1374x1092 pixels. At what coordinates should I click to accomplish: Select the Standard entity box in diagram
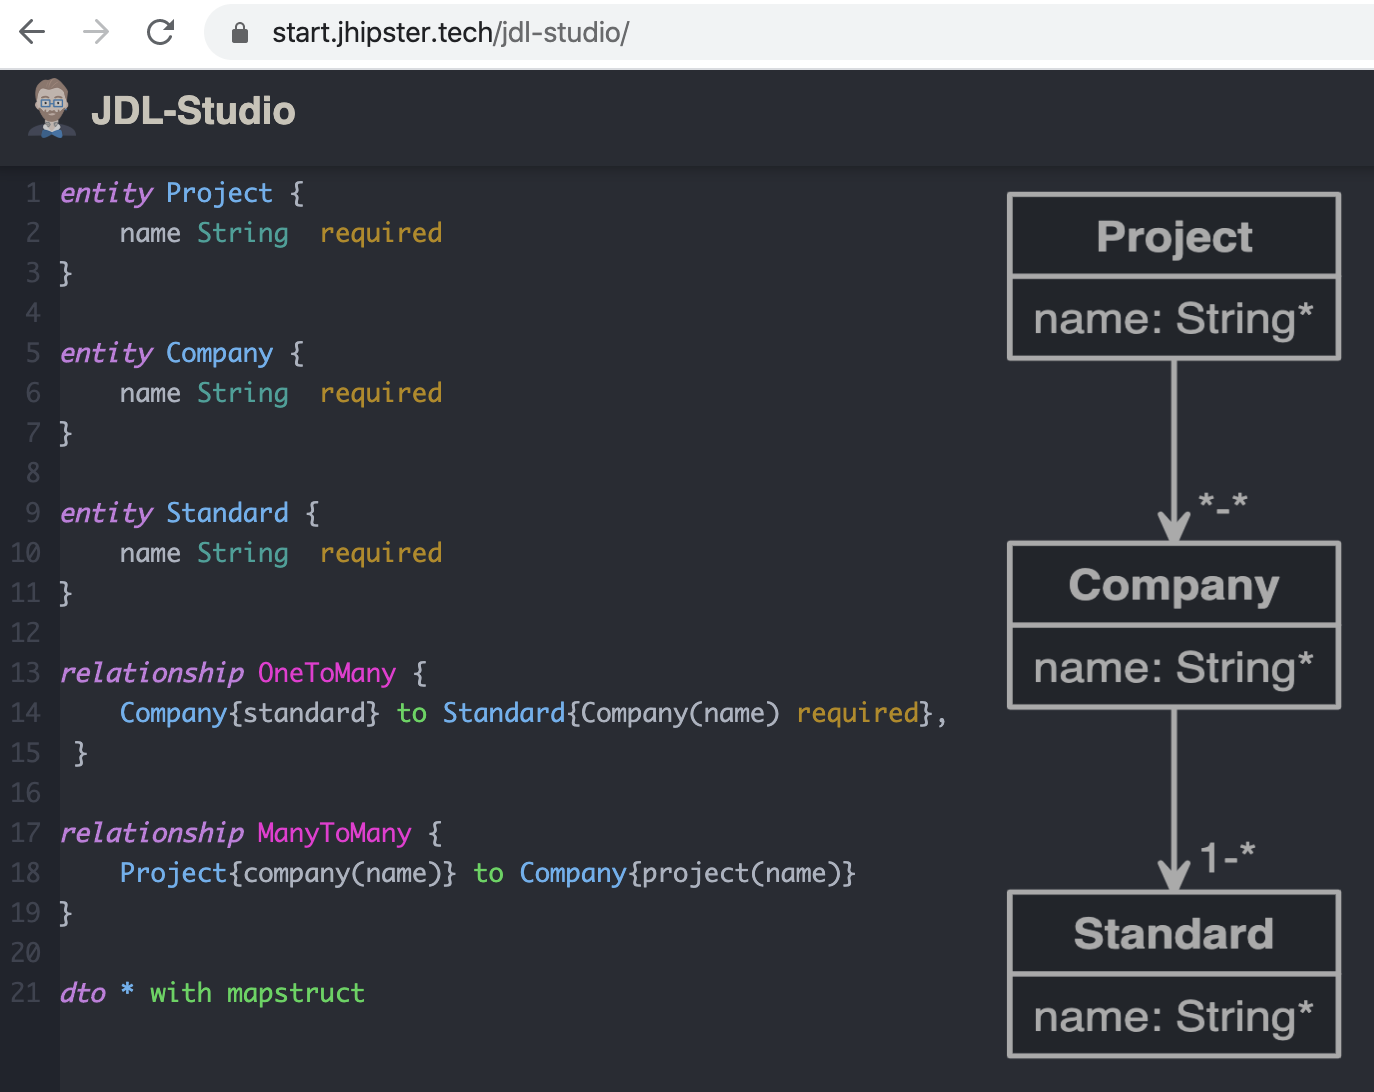pos(1174,974)
